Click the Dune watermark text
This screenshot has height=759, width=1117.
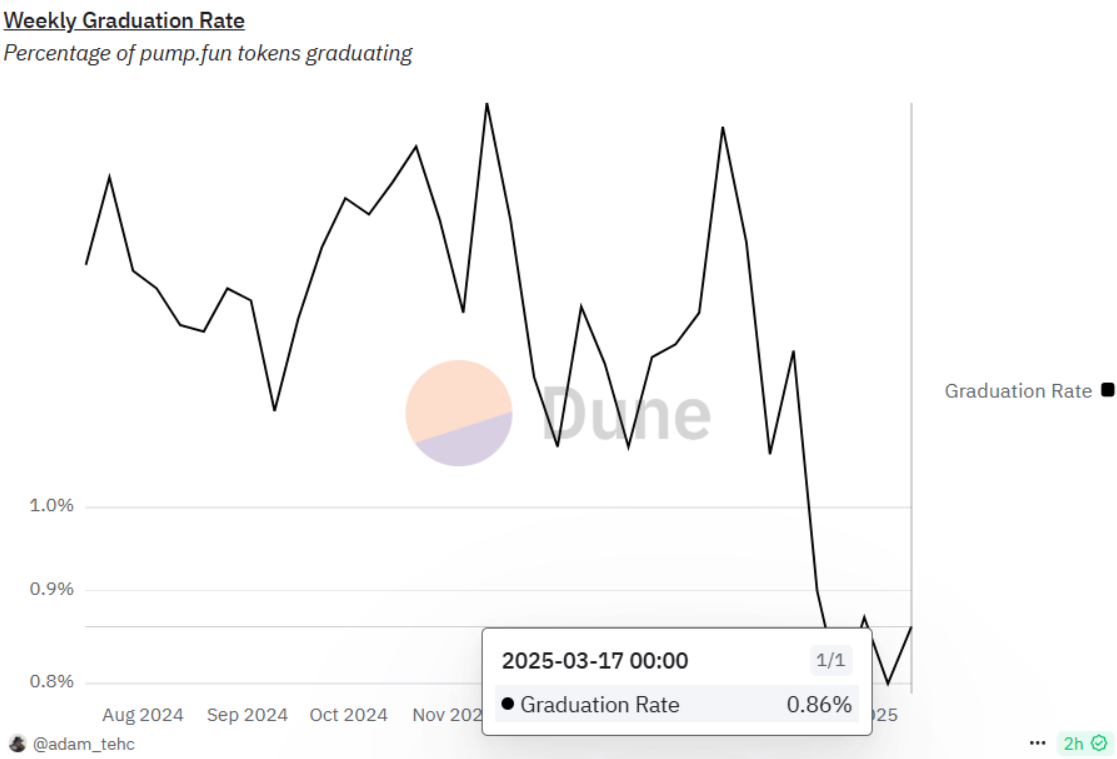(x=626, y=413)
